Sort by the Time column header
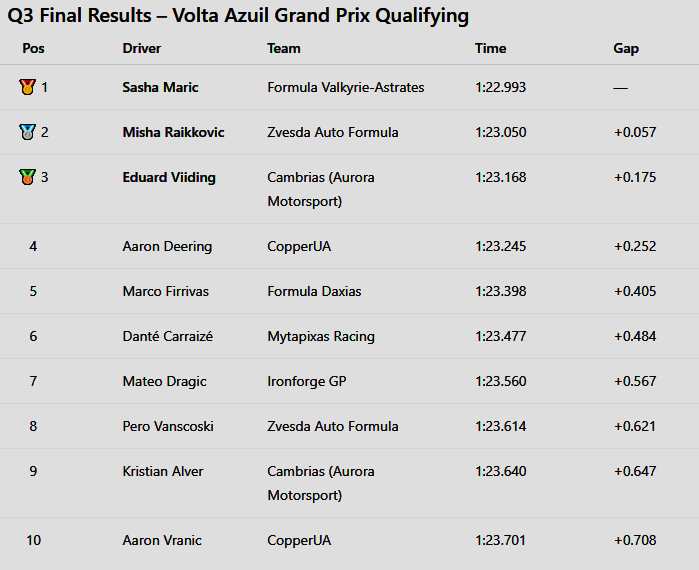This screenshot has width=699, height=570. [490, 48]
